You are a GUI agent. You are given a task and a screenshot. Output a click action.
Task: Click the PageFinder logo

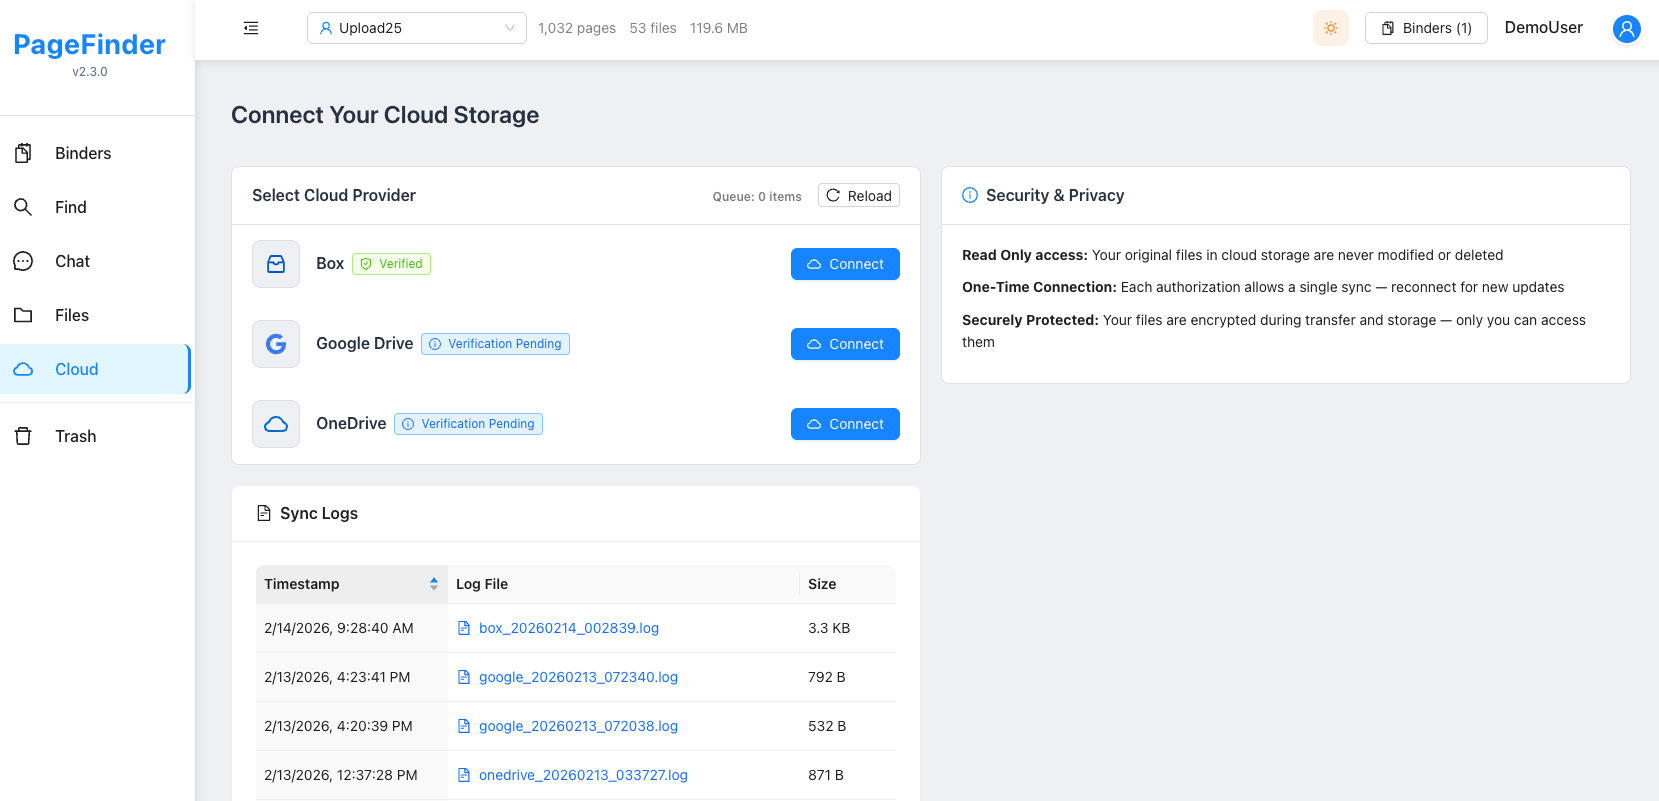[x=90, y=44]
